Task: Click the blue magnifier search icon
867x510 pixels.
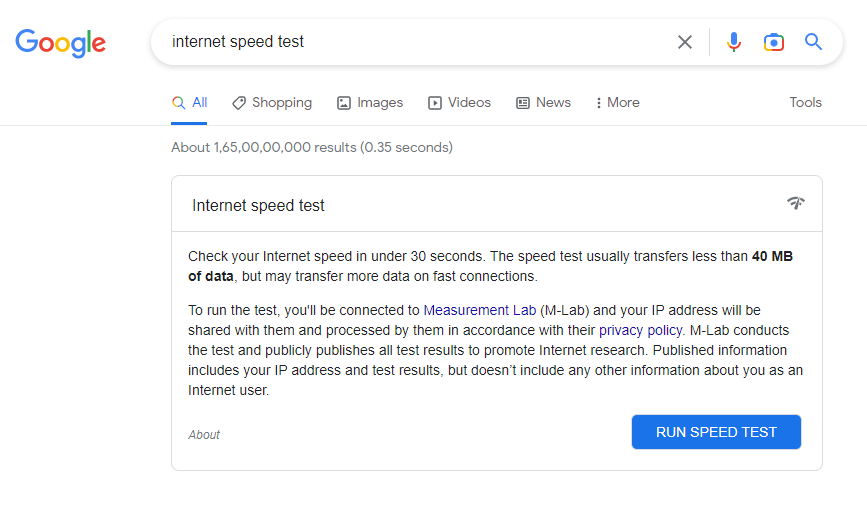Action: click(x=813, y=41)
